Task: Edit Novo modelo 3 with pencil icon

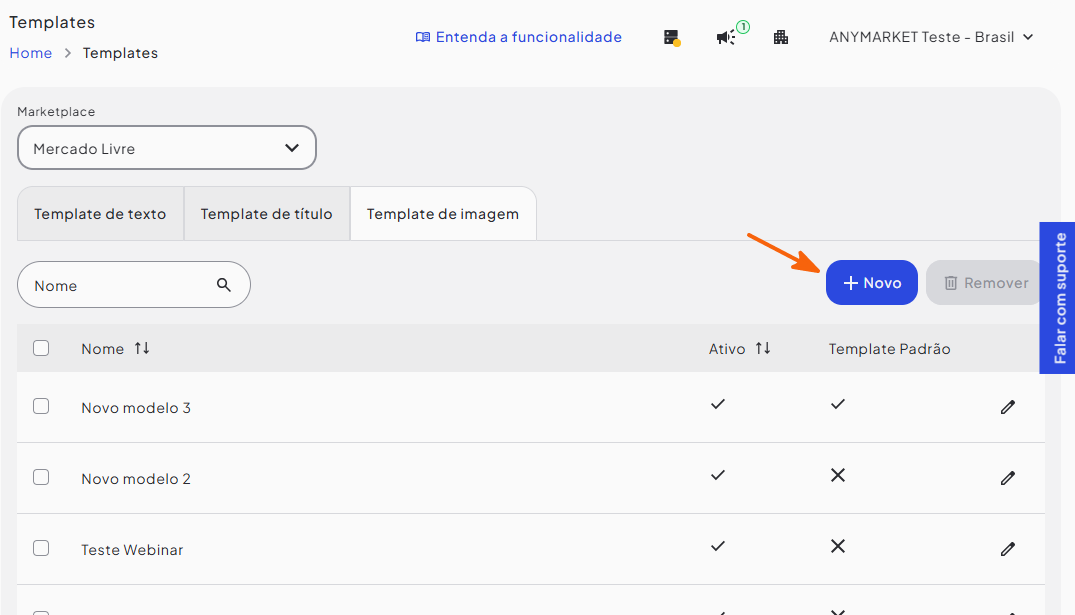Action: (x=1007, y=407)
